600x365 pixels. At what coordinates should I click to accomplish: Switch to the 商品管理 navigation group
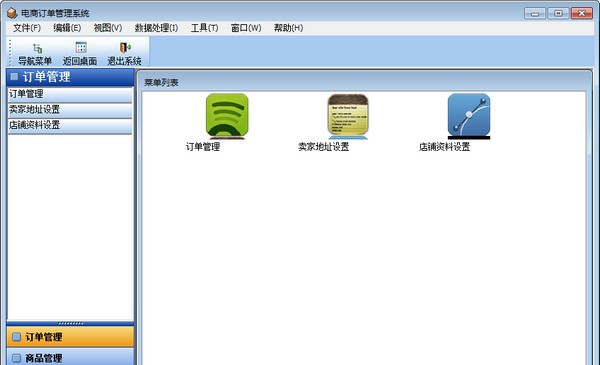(x=70, y=357)
